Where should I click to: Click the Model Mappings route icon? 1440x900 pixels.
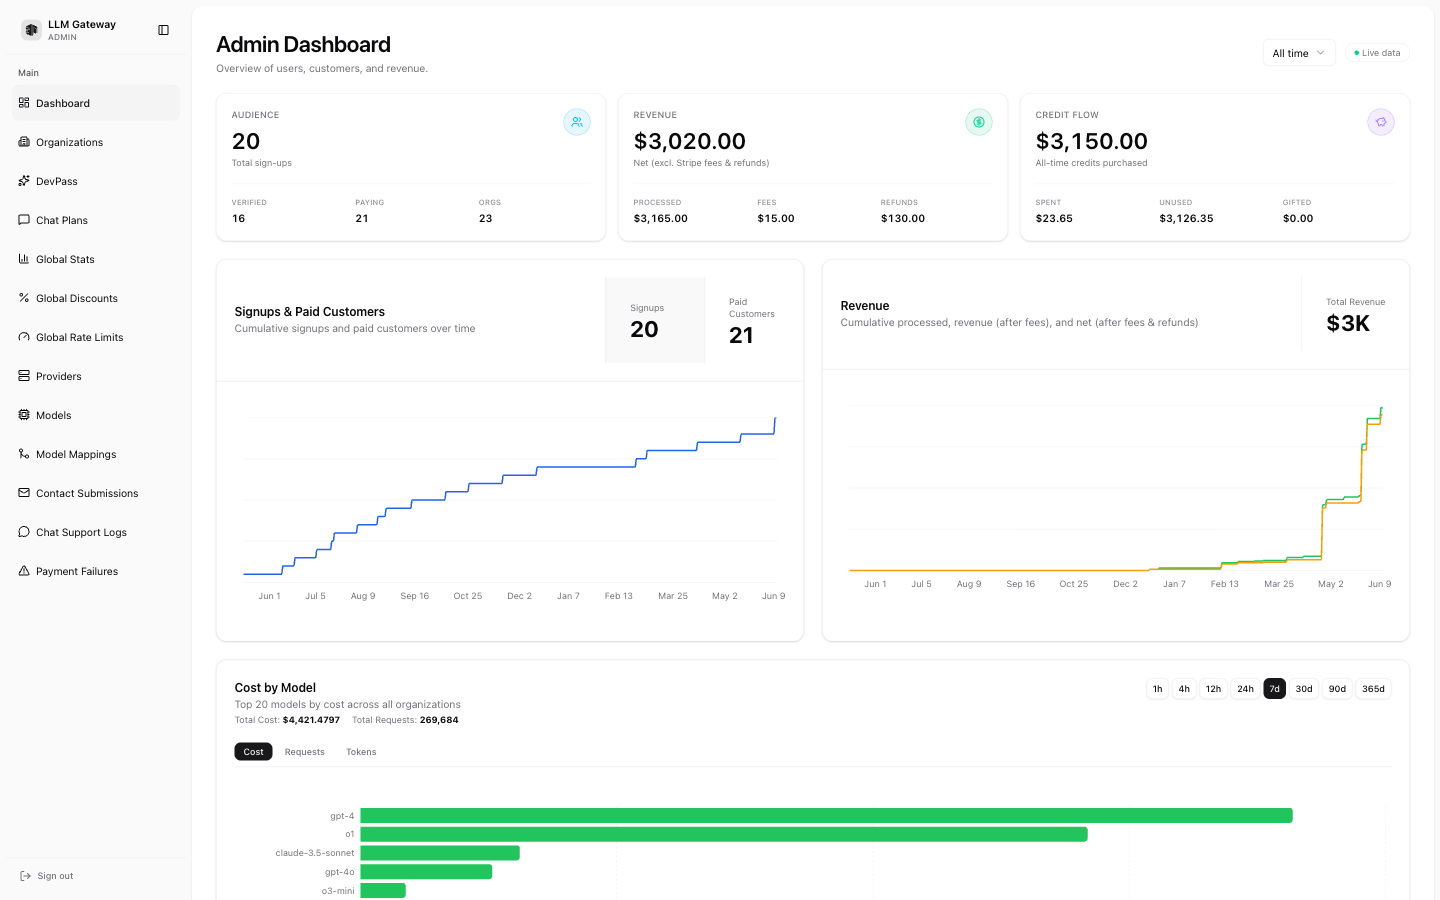[x=24, y=454]
